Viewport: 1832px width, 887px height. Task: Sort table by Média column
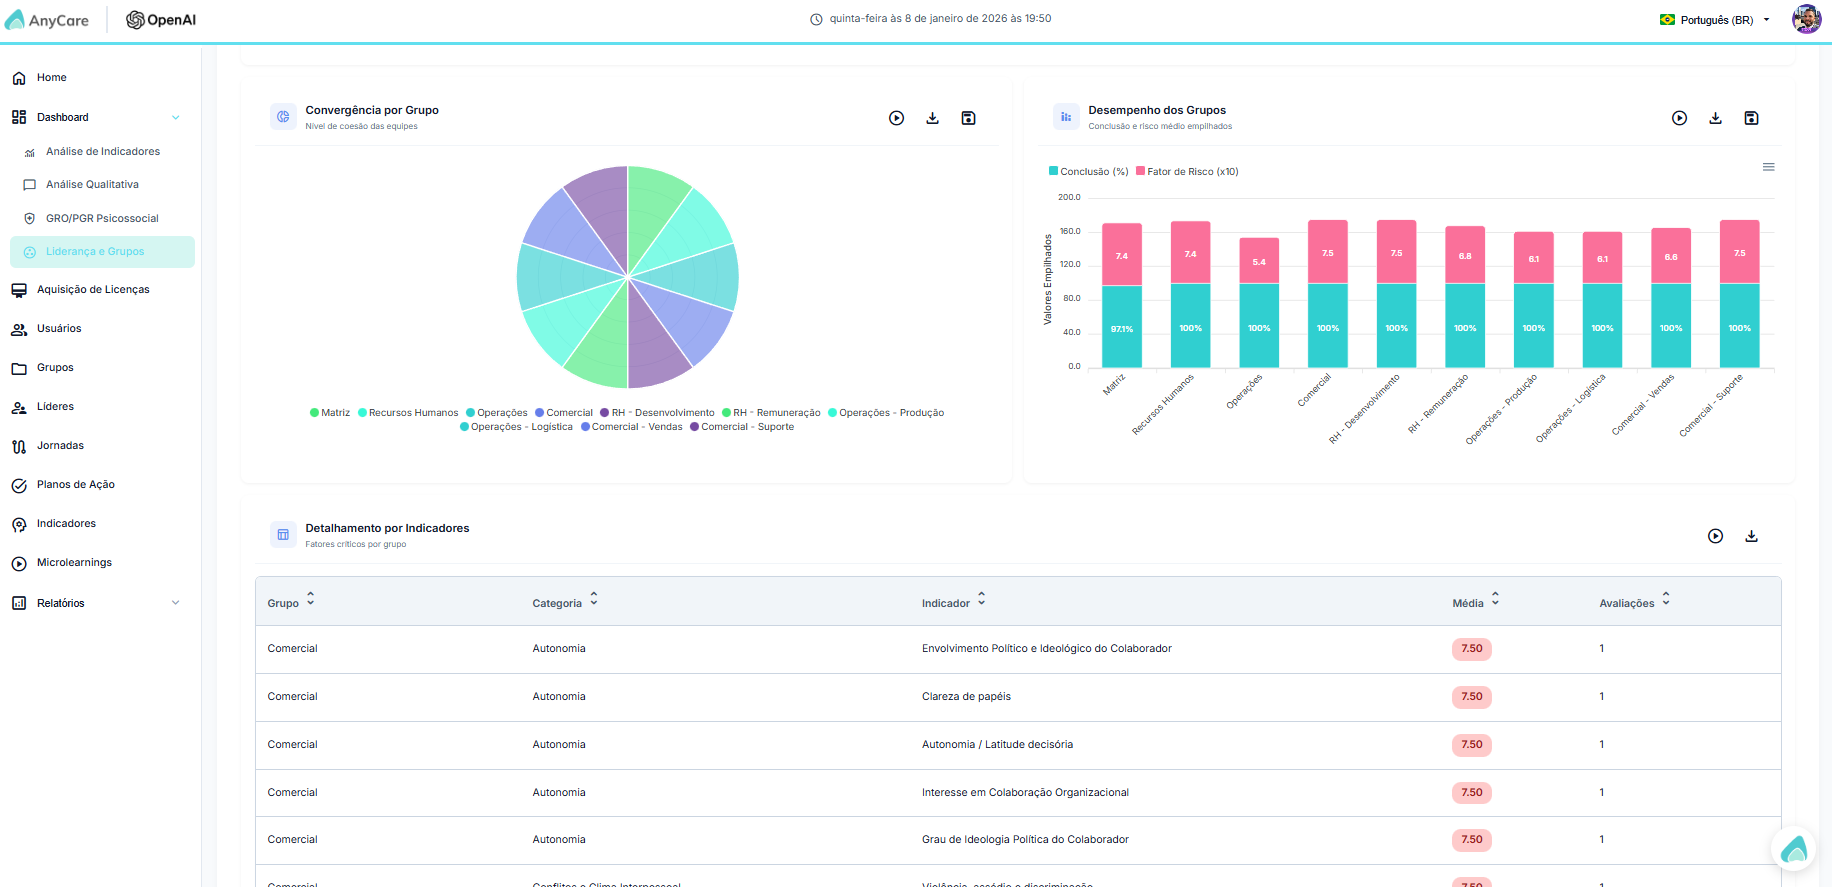pos(1476,602)
